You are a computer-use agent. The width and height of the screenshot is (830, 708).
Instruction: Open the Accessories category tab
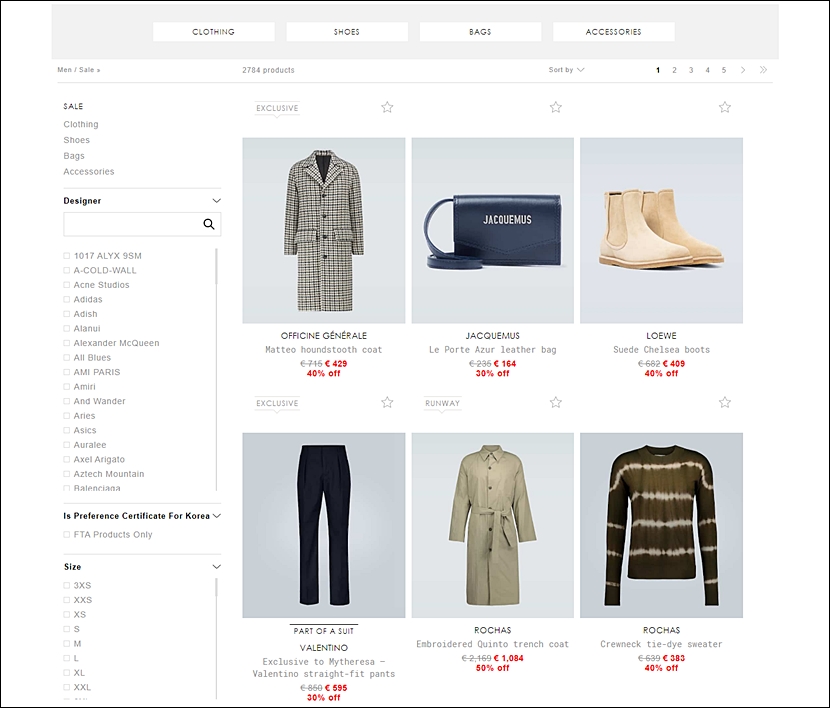click(614, 32)
